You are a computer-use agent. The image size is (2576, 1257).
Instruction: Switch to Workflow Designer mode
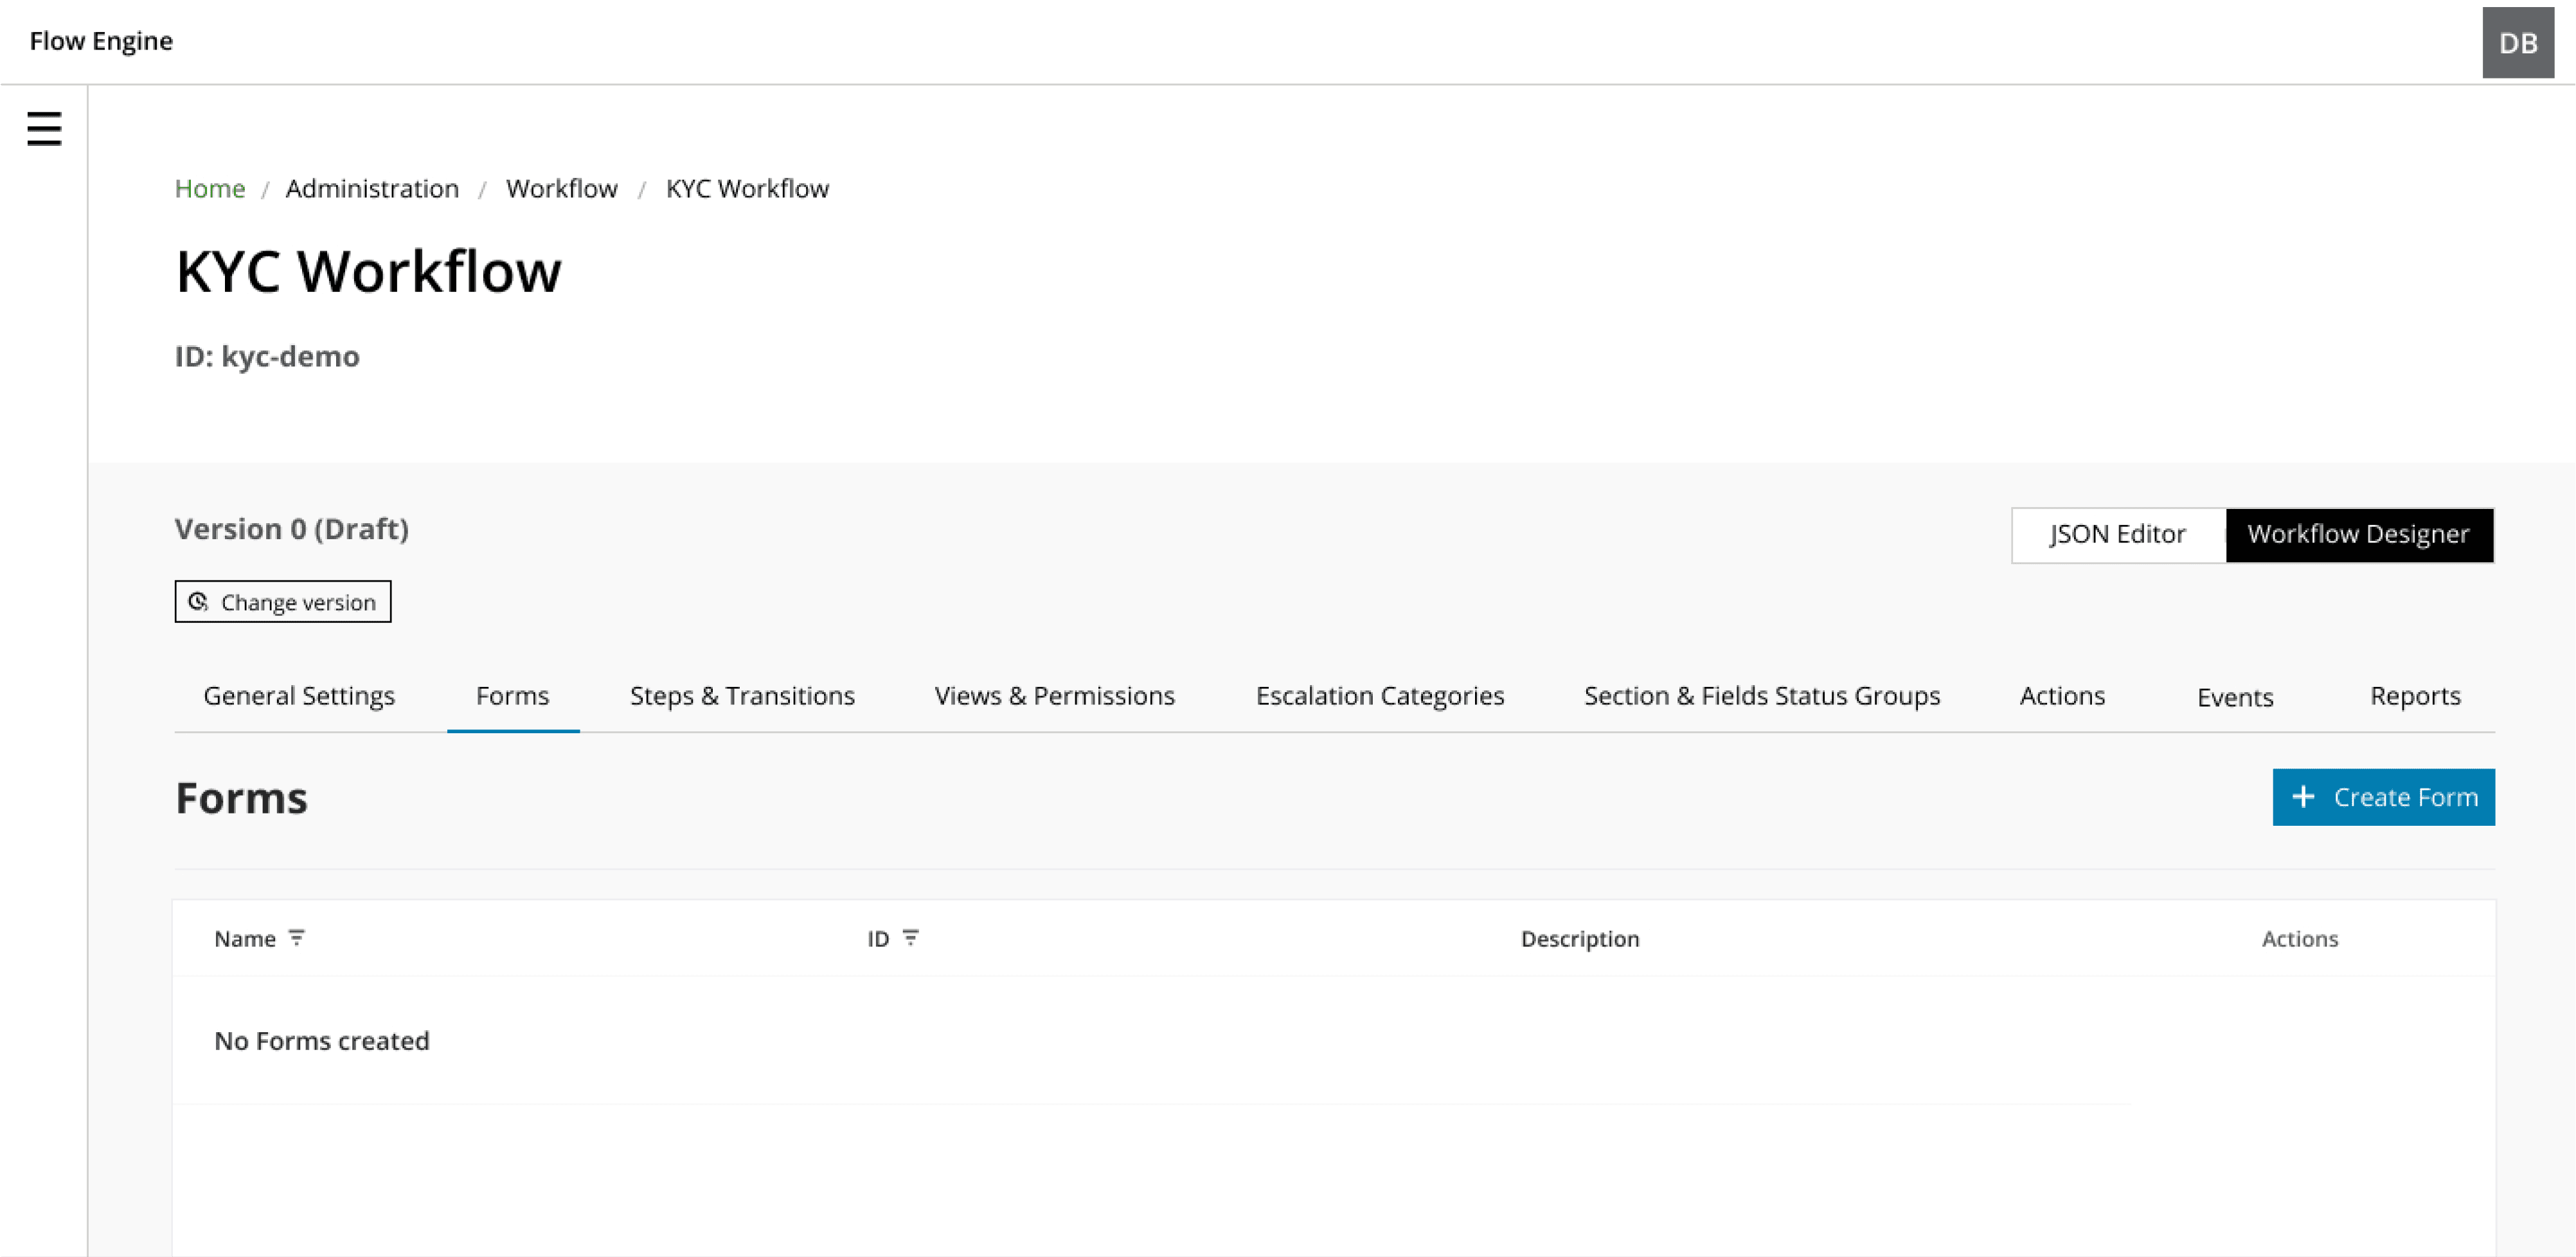[x=2358, y=534]
